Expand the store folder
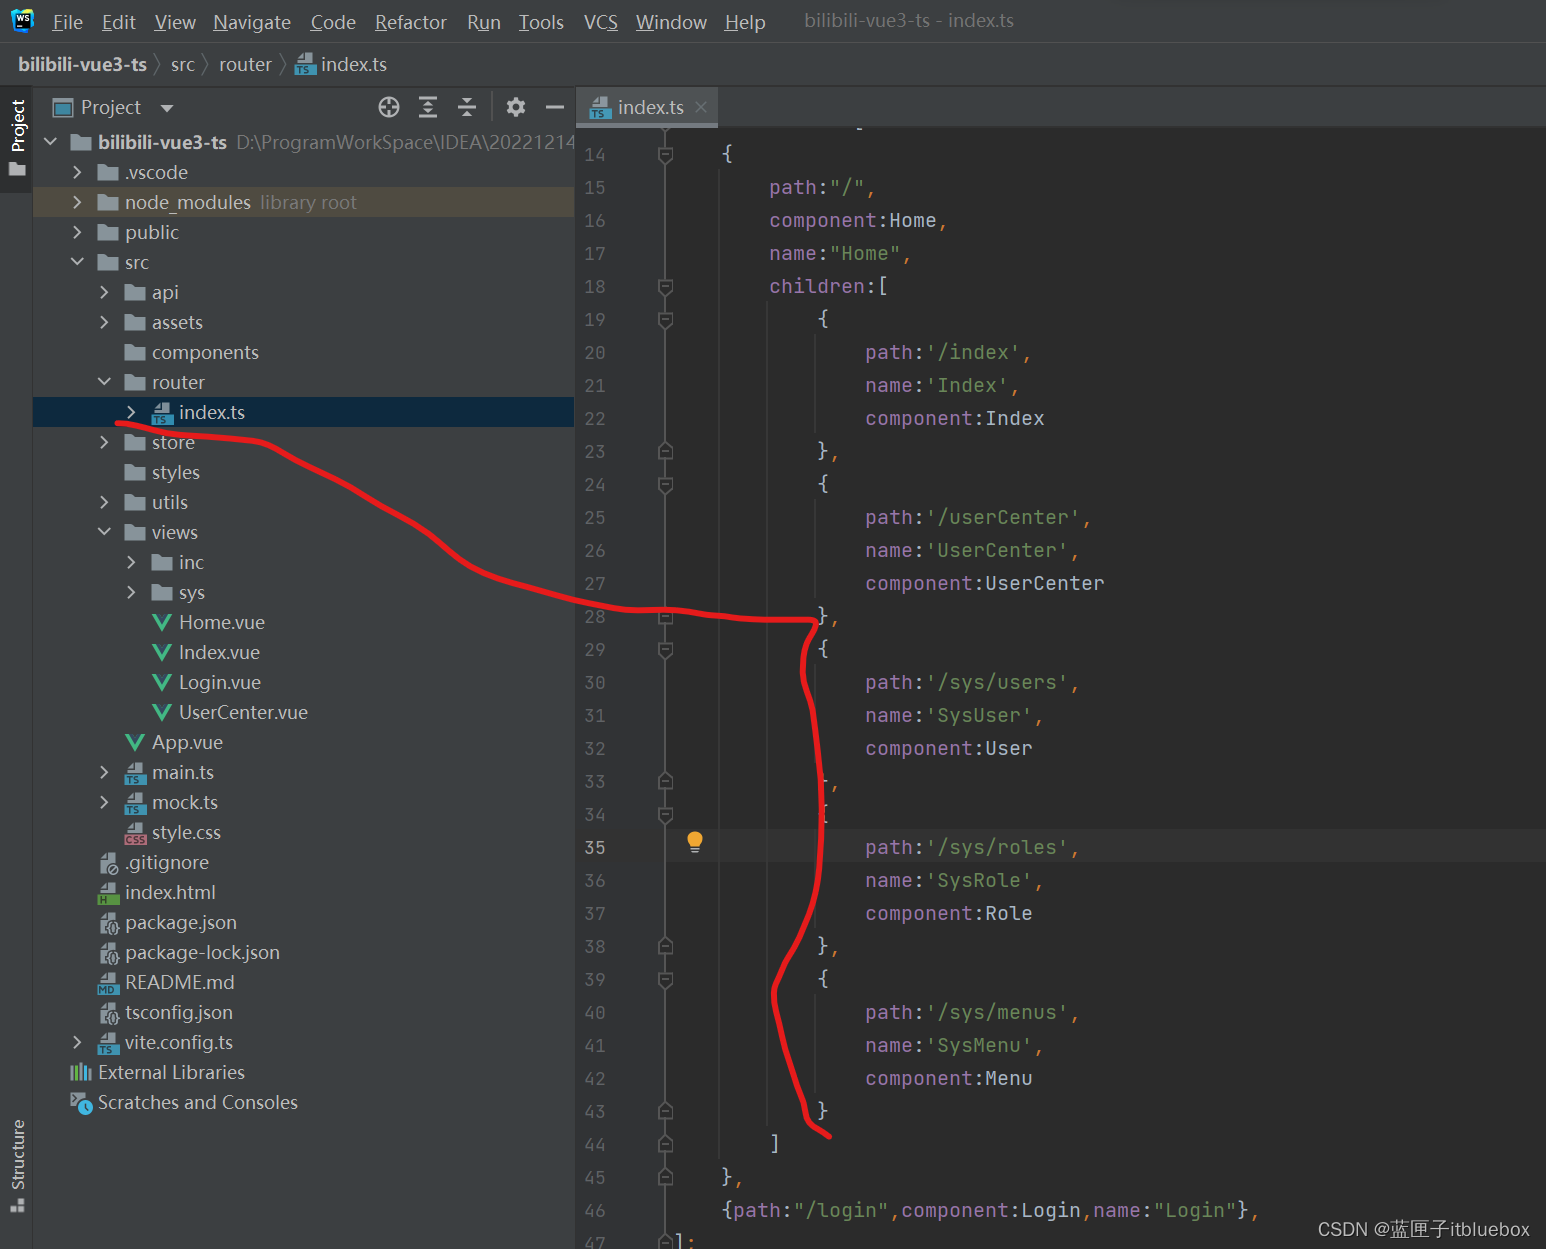Viewport: 1546px width, 1249px height. 104,442
